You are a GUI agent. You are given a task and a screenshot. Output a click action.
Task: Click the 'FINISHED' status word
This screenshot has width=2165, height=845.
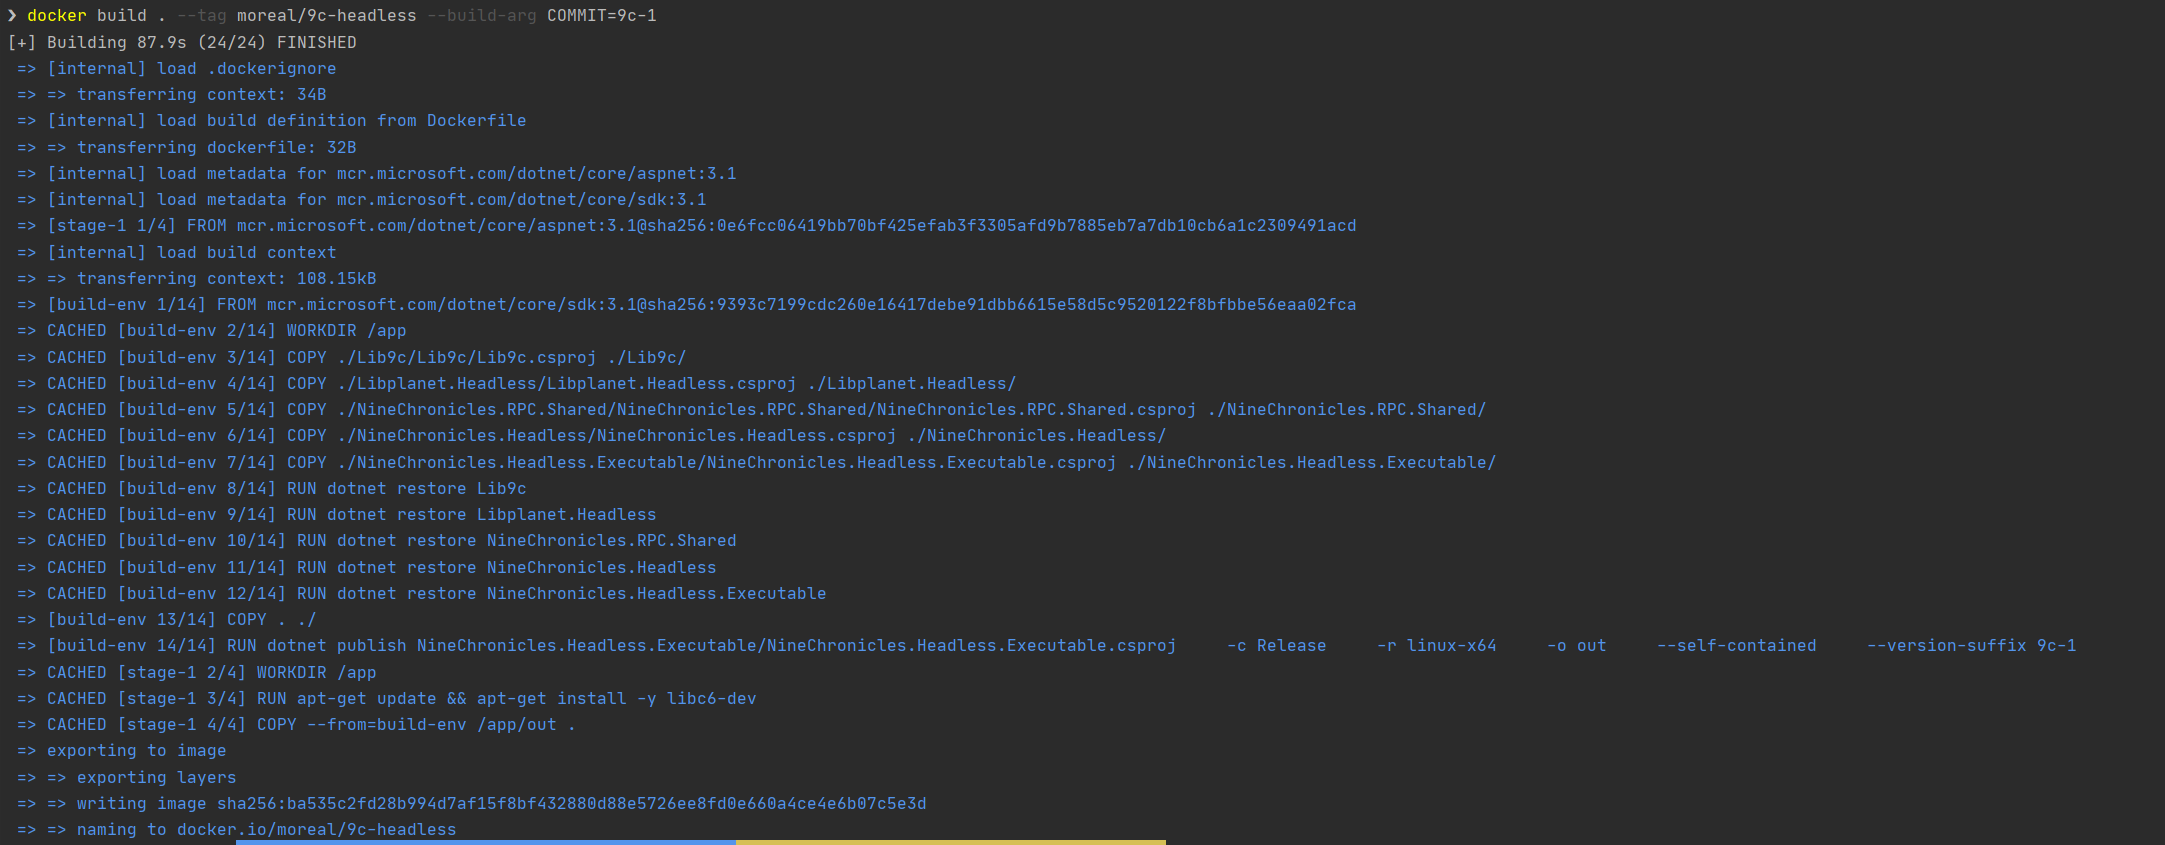coord(317,42)
